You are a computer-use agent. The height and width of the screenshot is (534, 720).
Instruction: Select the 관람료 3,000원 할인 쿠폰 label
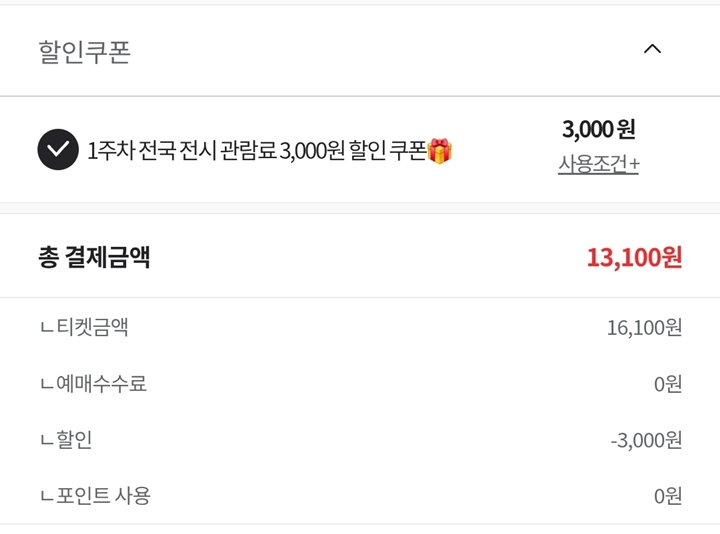(256, 151)
